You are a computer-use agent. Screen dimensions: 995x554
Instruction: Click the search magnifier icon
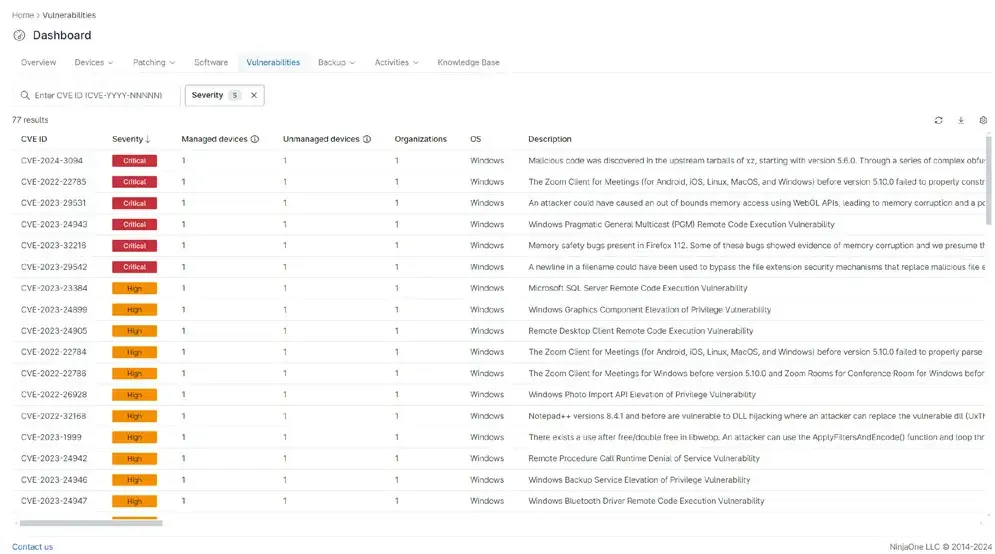[x=25, y=95]
